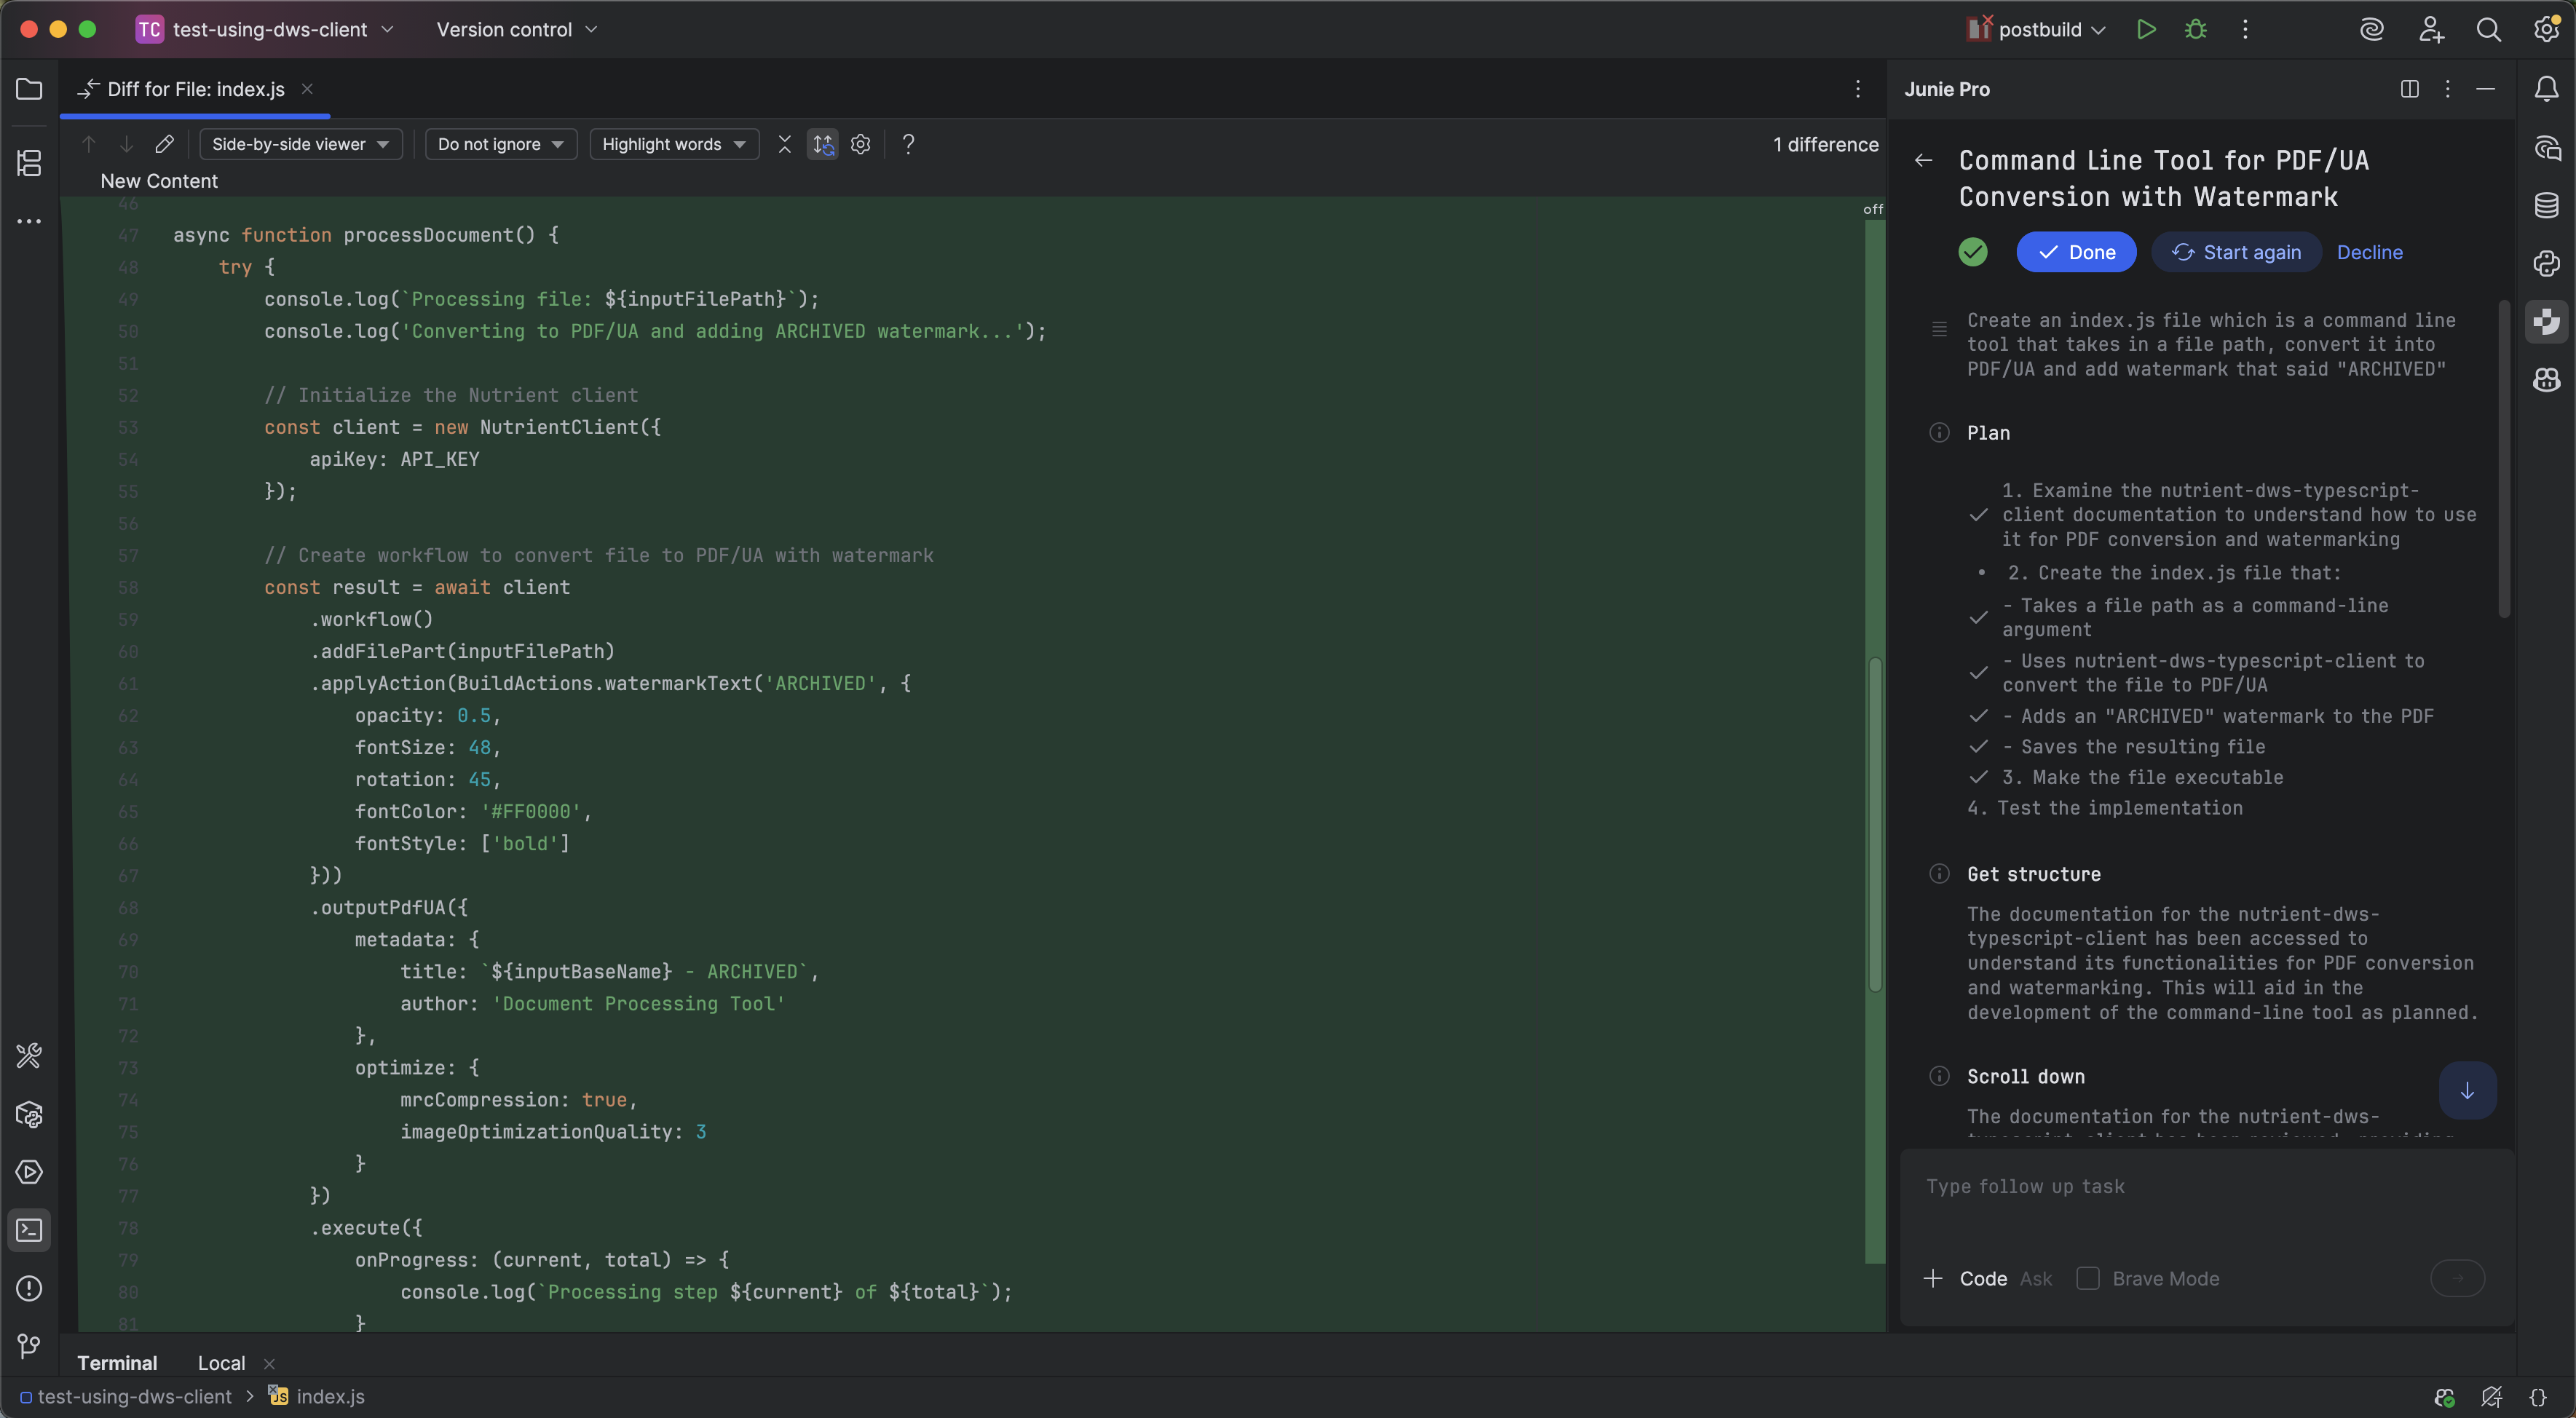Open the Database tool window
Viewport: 2576px width, 1418px height.
point(2546,205)
